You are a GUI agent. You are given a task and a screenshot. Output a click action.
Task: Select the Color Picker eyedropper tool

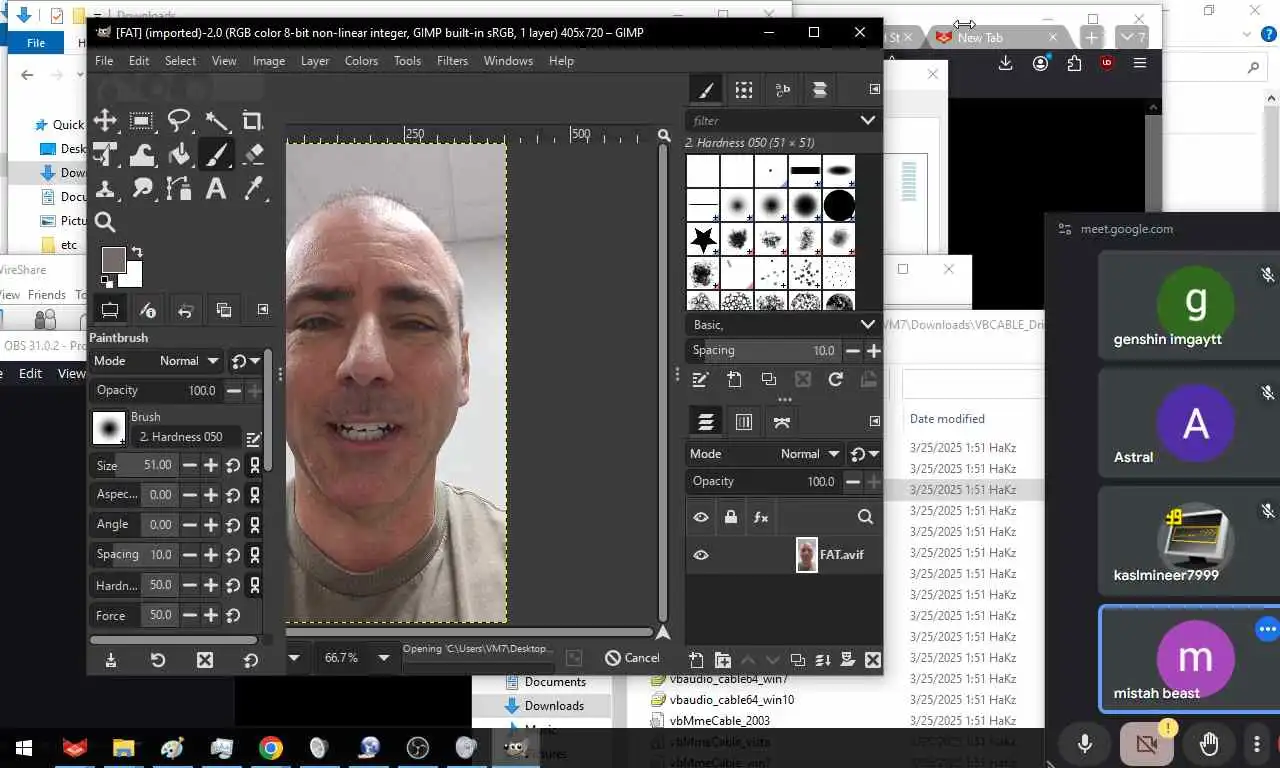(253, 188)
